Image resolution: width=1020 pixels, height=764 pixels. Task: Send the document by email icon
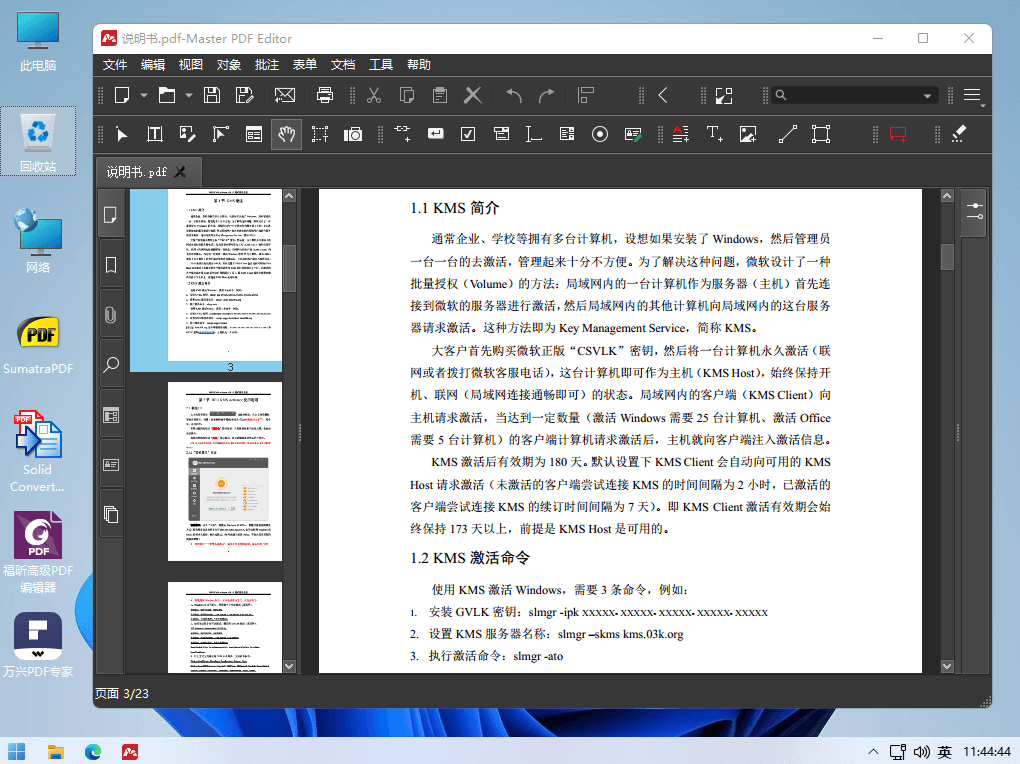(285, 95)
